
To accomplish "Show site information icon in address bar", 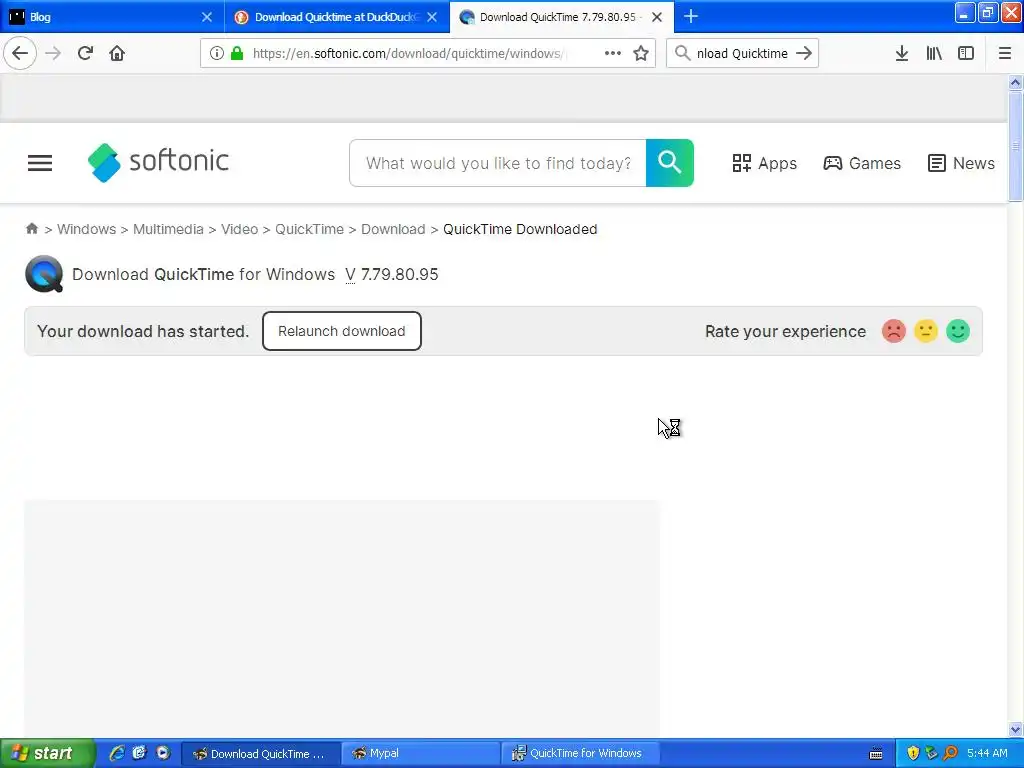I will pos(217,54).
